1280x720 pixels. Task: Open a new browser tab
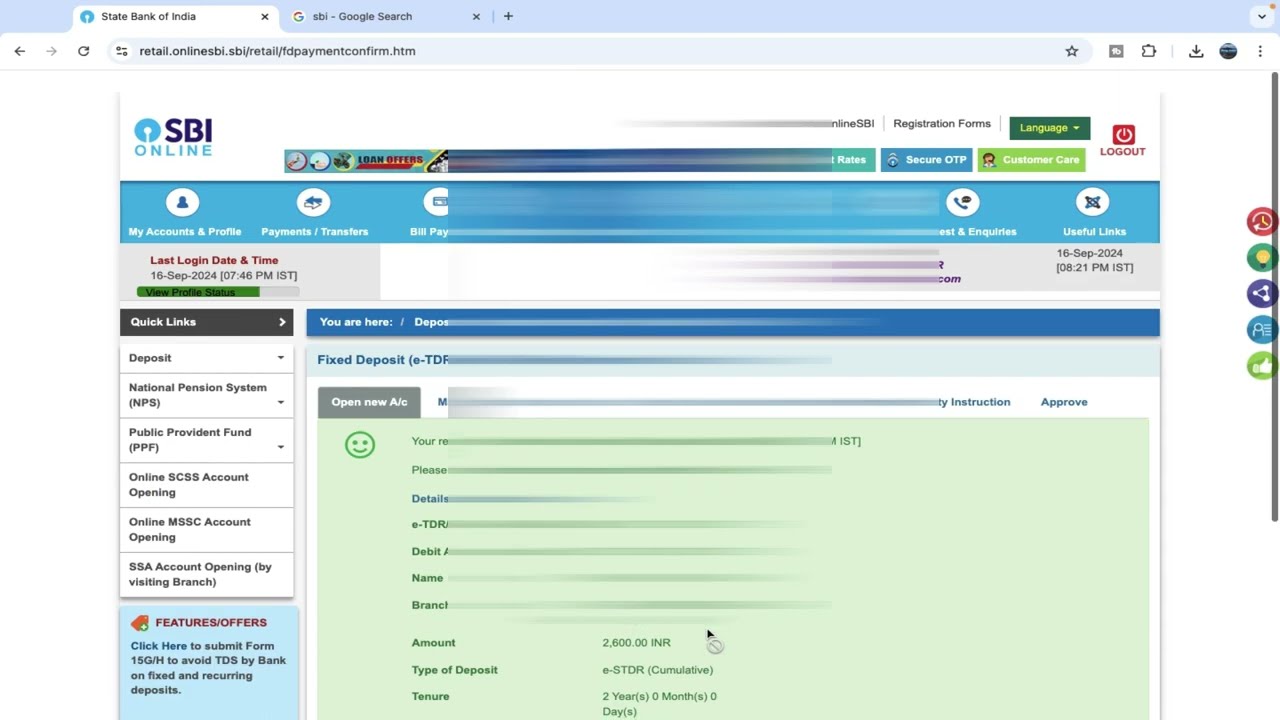click(x=508, y=16)
